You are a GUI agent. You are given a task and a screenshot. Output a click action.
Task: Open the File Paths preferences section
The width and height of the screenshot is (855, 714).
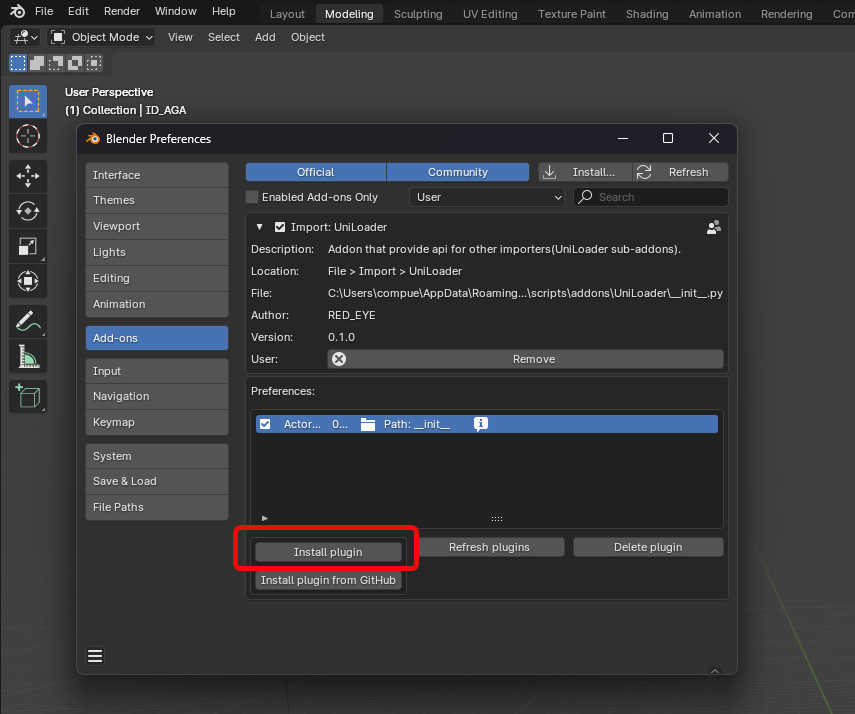point(157,507)
